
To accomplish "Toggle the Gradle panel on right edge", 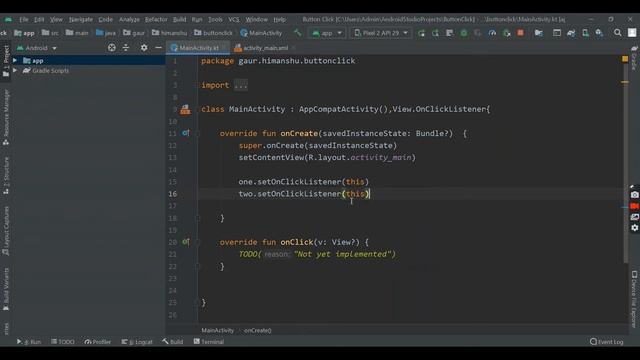I will point(634,58).
